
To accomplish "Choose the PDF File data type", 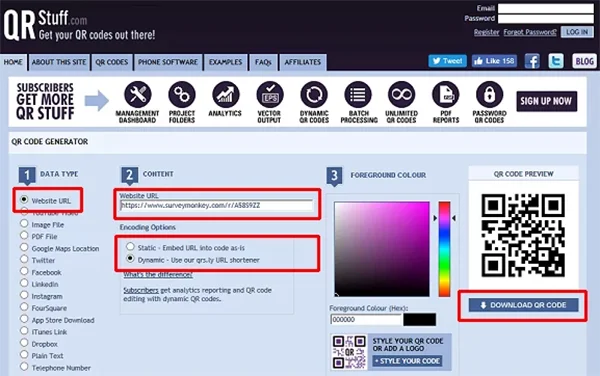I will tap(24, 235).
